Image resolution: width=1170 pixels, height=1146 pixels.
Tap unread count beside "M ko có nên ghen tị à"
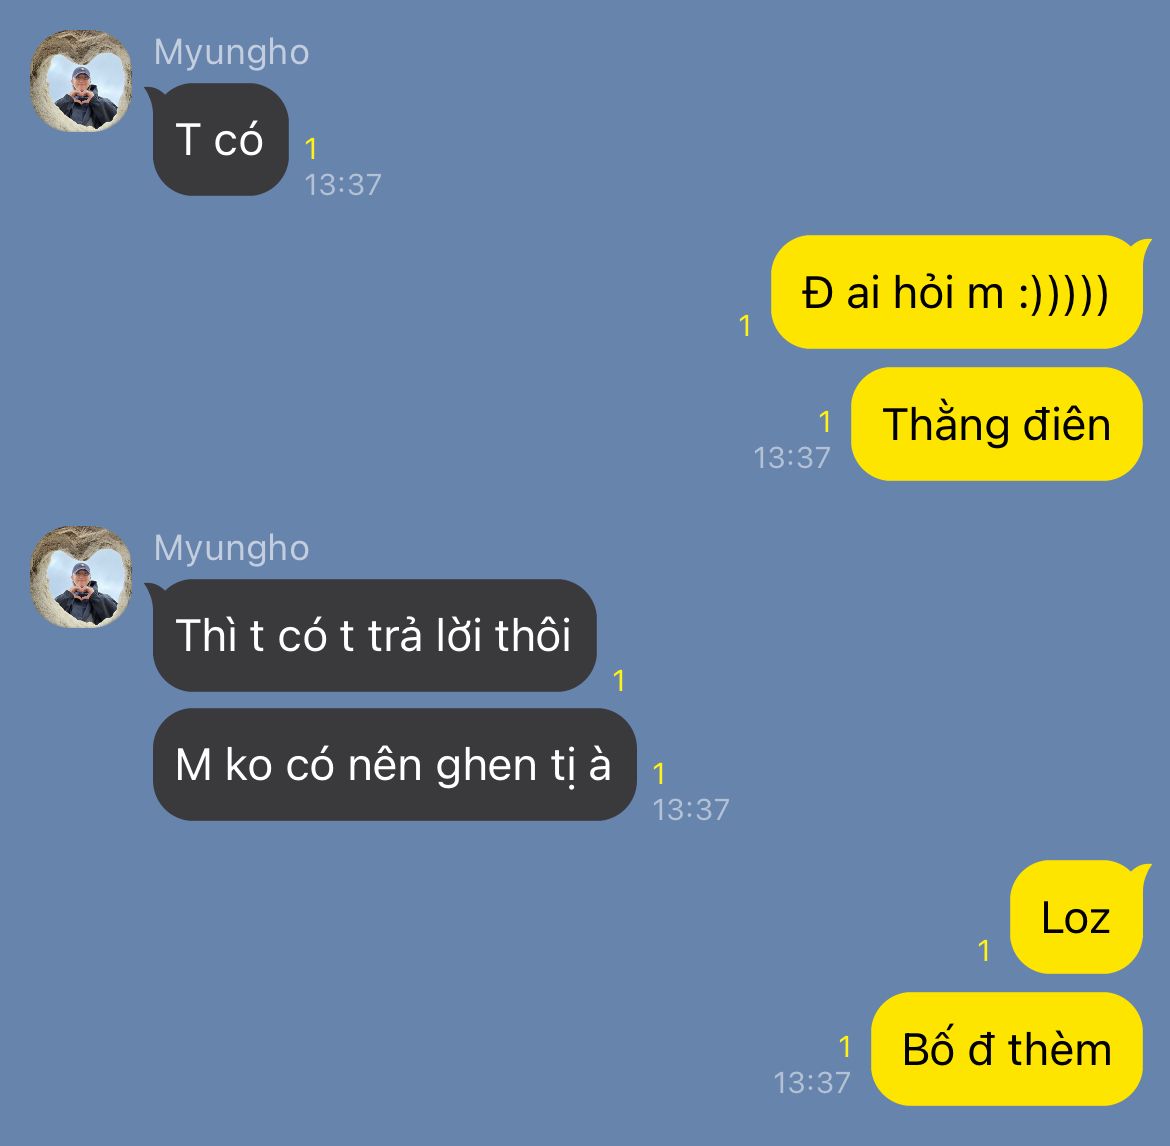[659, 774]
